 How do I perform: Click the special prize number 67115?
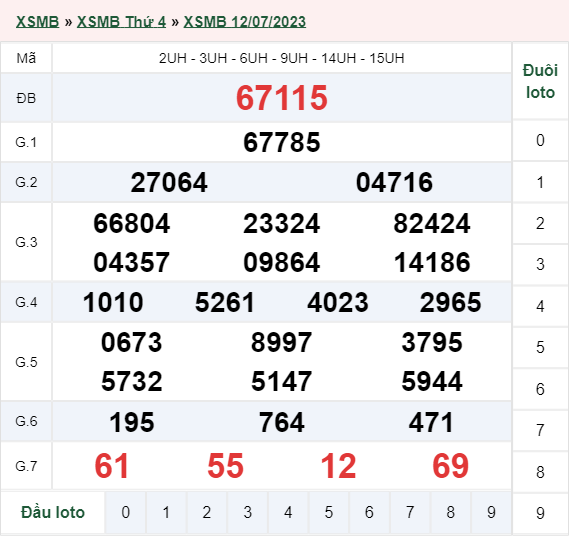(x=282, y=98)
